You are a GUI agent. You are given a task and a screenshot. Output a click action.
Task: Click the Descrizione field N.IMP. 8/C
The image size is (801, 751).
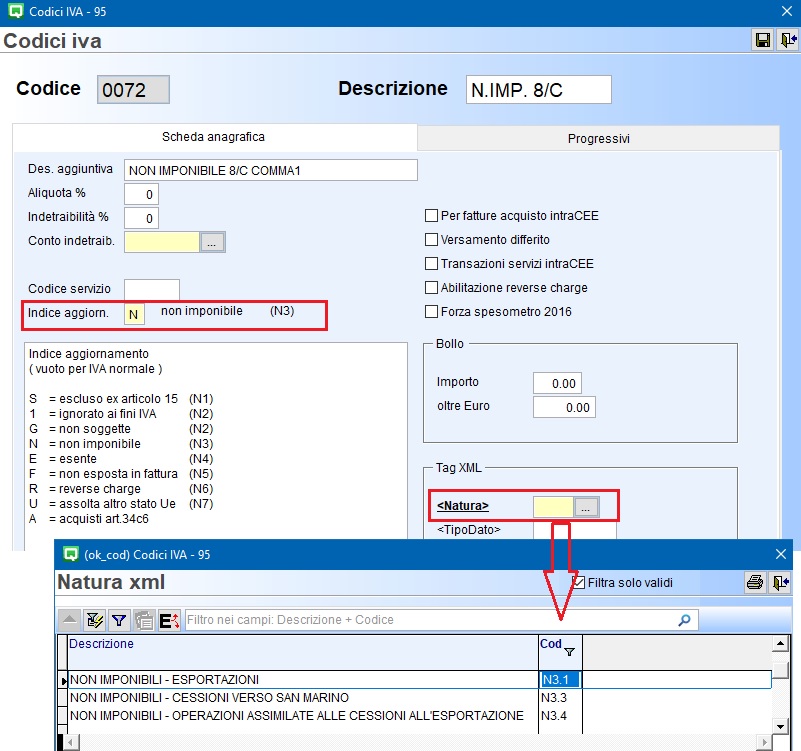(x=538, y=90)
